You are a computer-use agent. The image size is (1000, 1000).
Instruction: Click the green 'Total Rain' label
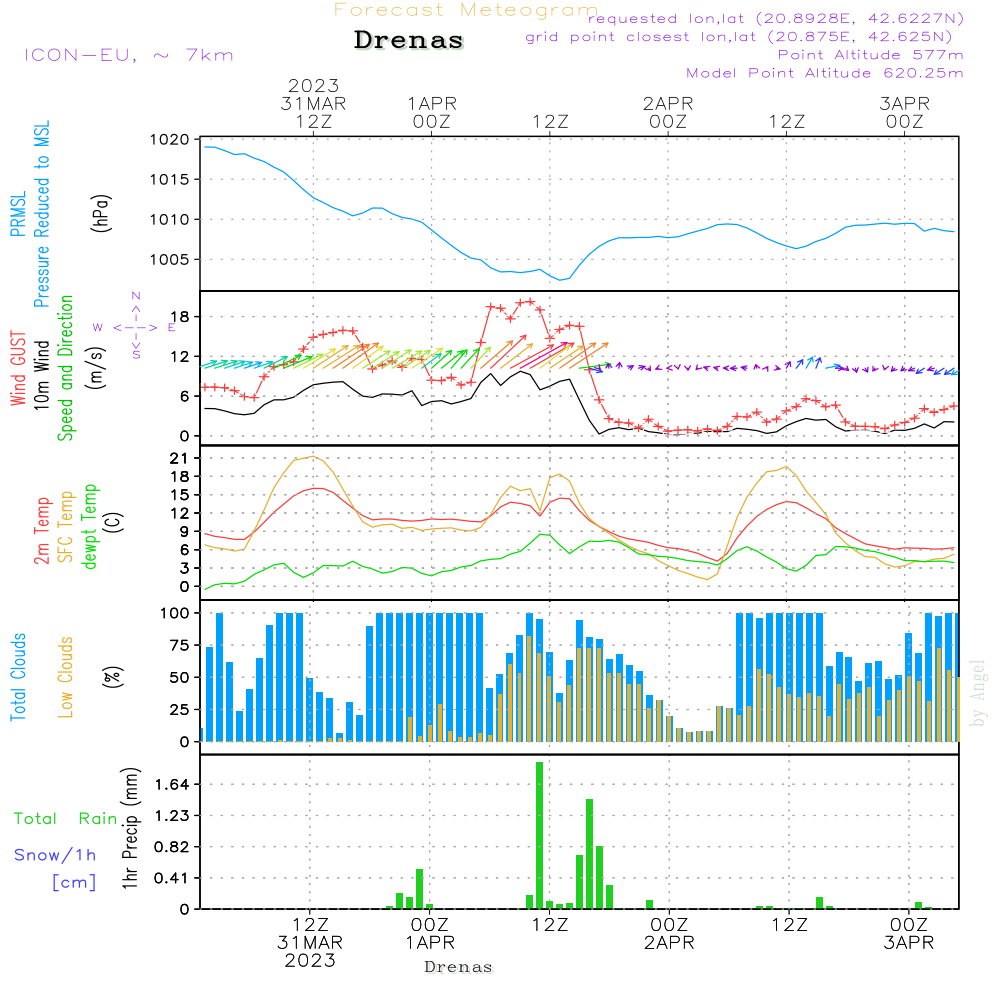click(66, 819)
